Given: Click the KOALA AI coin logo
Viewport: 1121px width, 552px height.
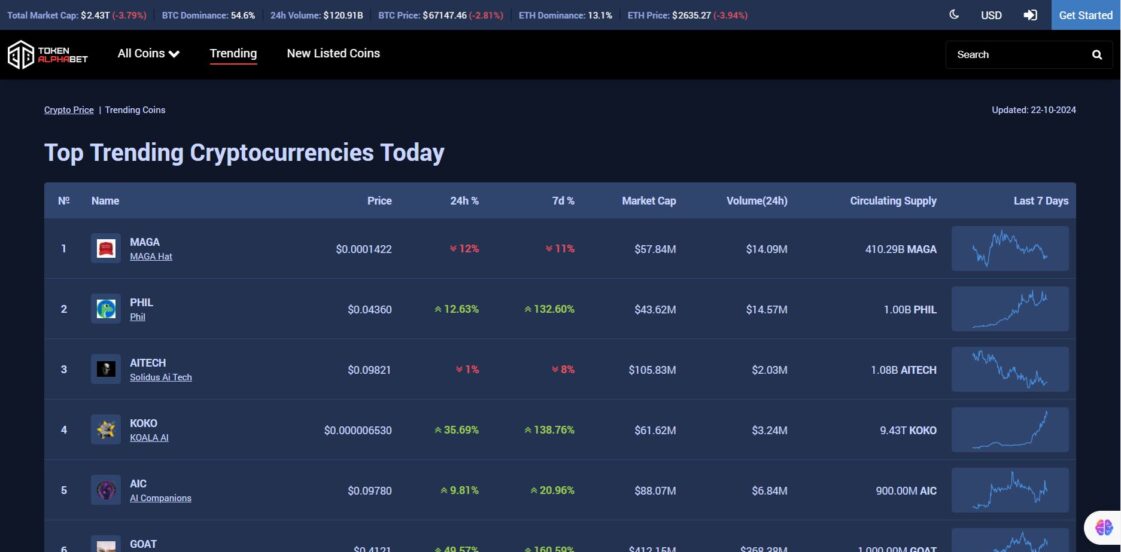Looking at the screenshot, I should (106, 430).
